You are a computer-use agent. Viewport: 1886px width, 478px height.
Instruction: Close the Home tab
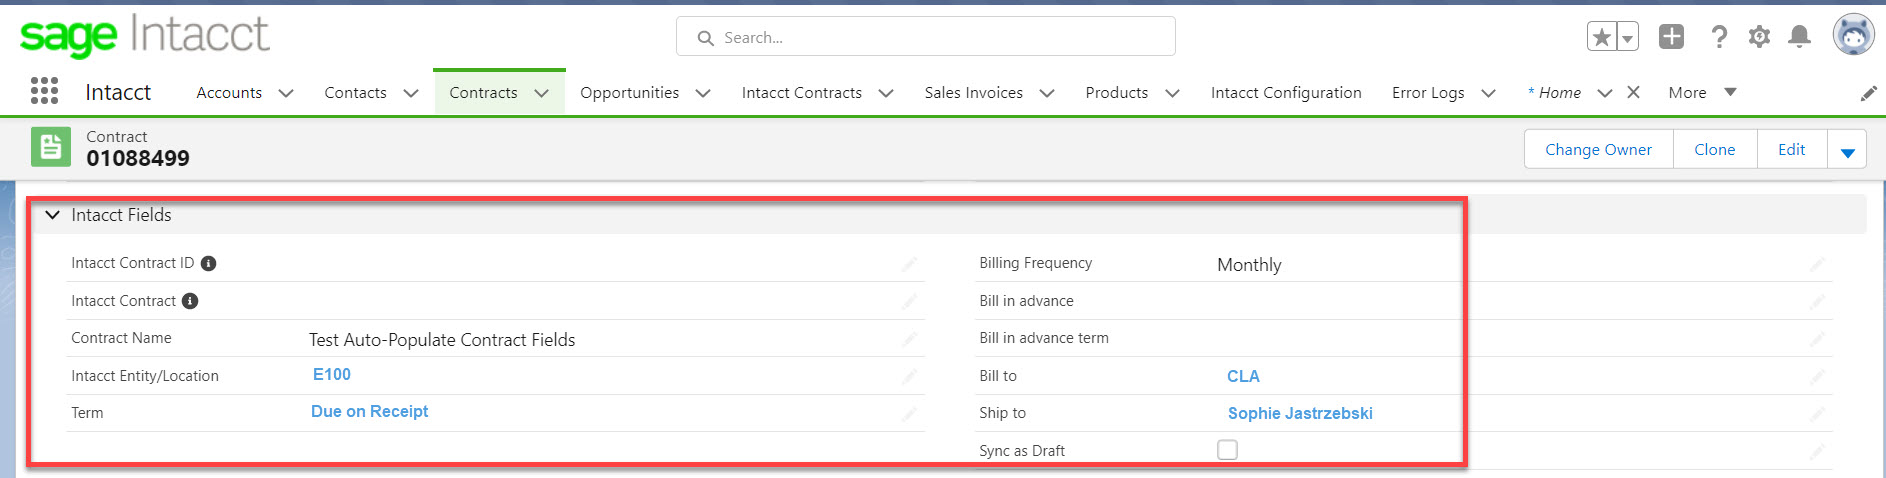coord(1633,92)
